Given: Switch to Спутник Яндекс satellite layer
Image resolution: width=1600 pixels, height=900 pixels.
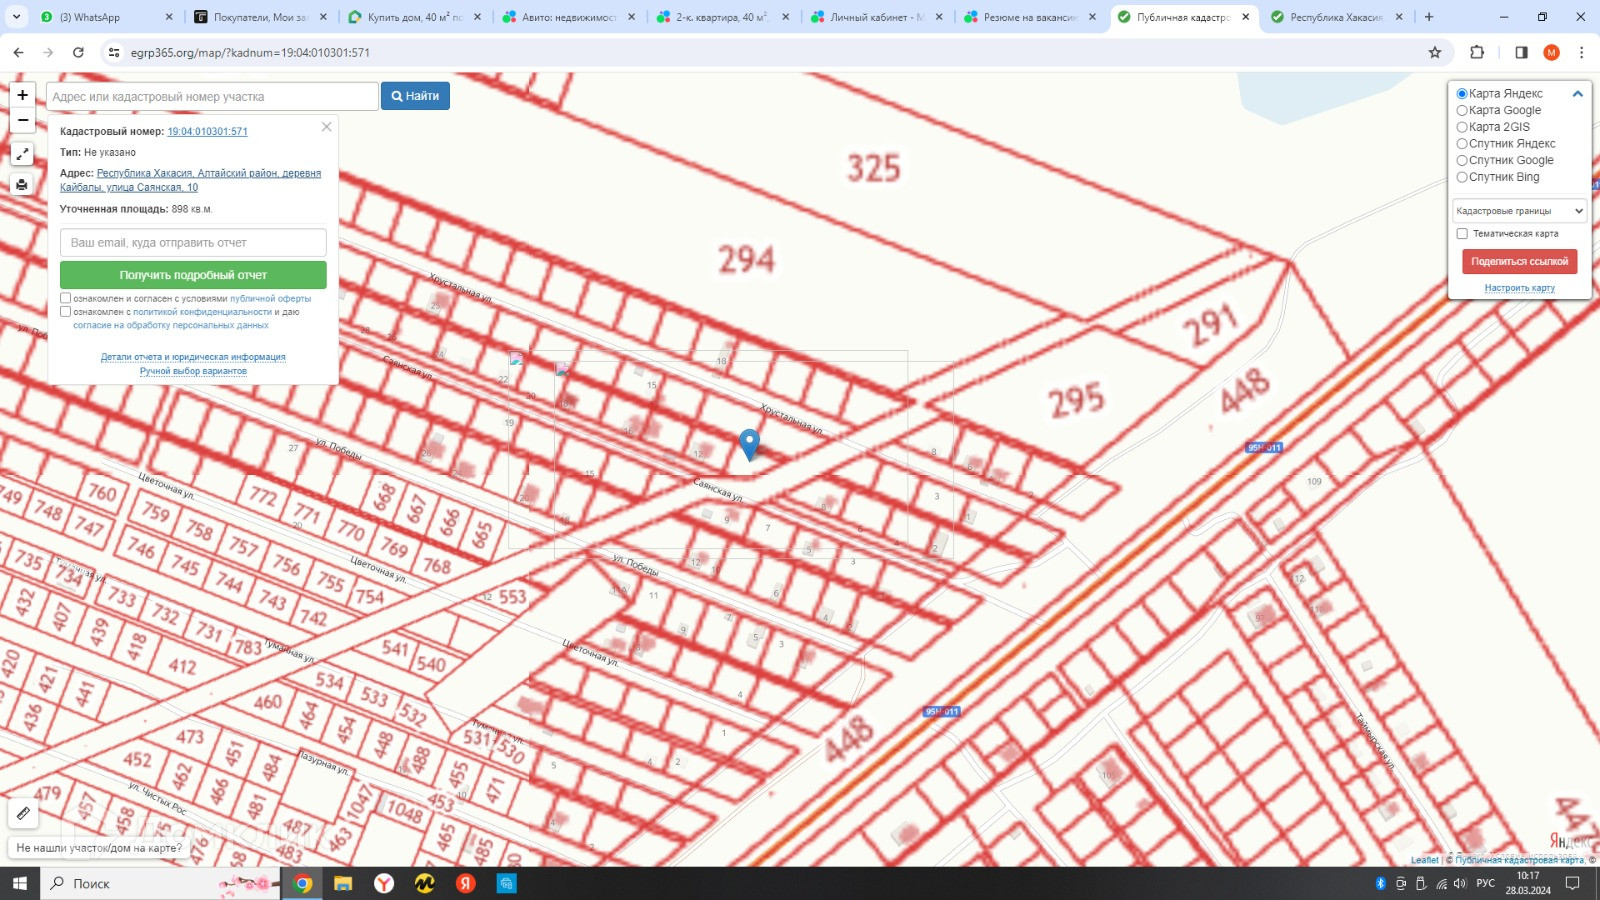Looking at the screenshot, I should 1462,144.
